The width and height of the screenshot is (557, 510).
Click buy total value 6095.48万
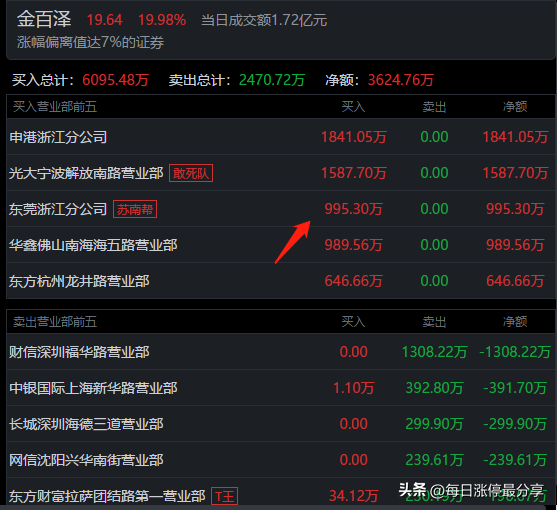pos(115,80)
